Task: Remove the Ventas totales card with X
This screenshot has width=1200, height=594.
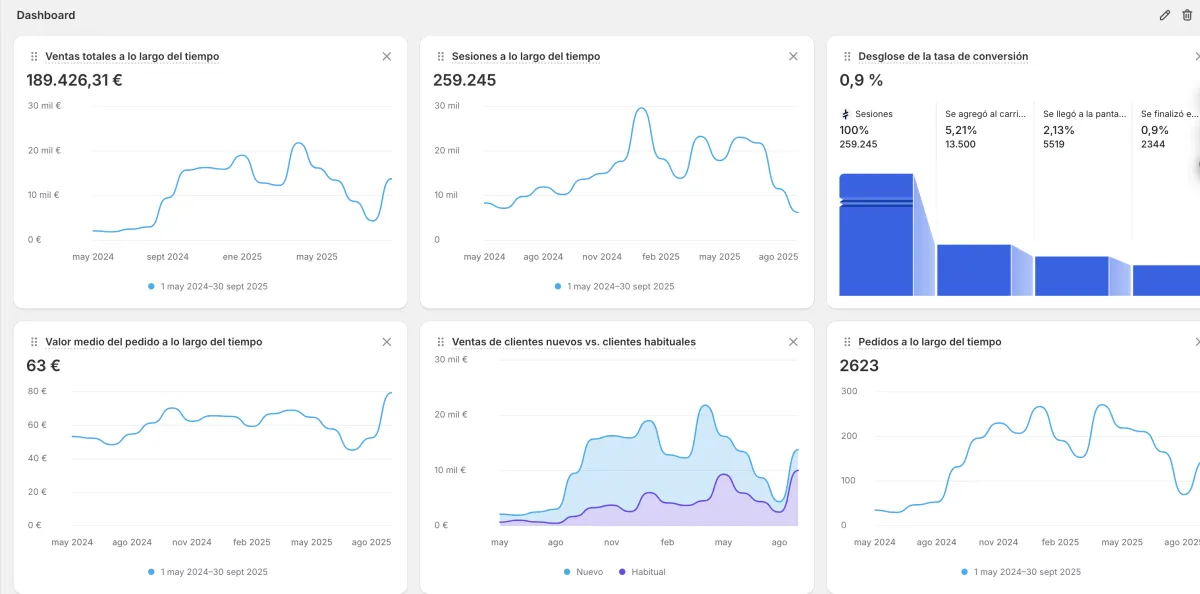Action: click(x=387, y=56)
